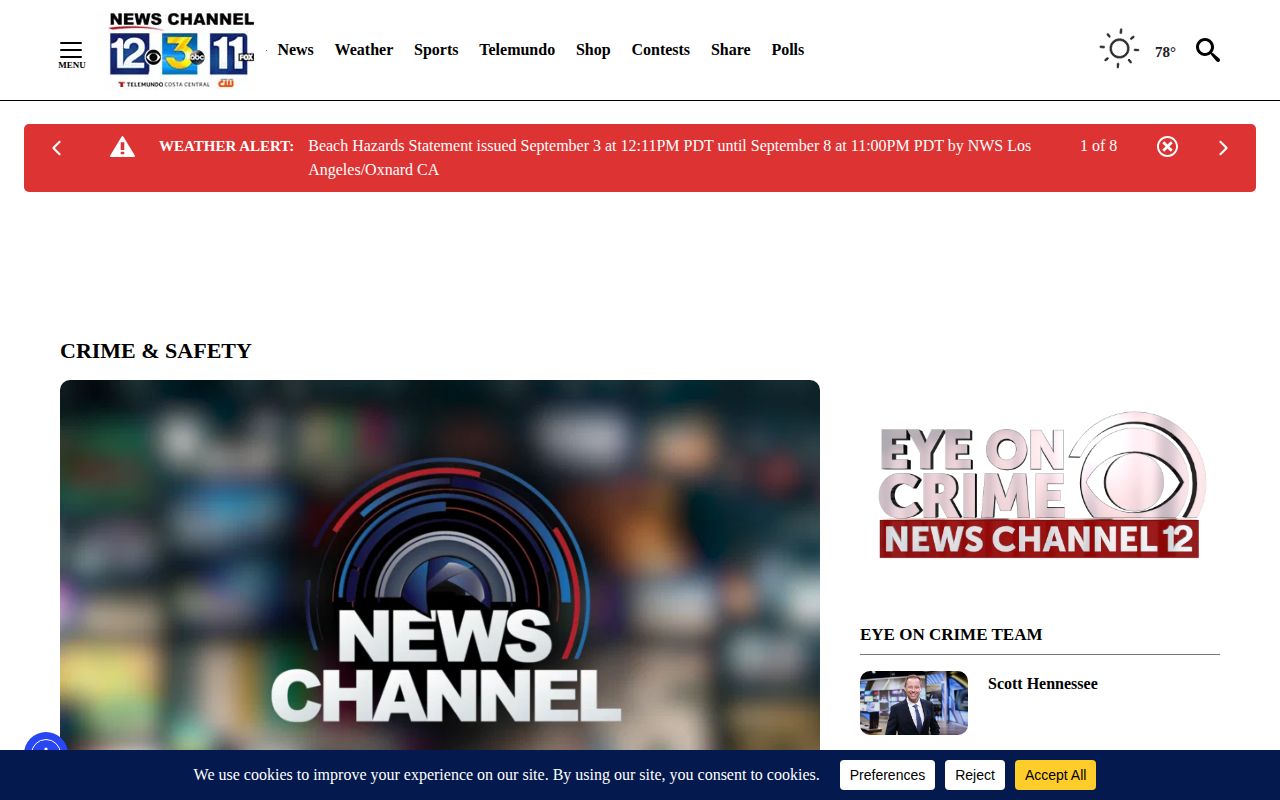Accept All cookies
This screenshot has height=800, width=1280.
(1055, 775)
